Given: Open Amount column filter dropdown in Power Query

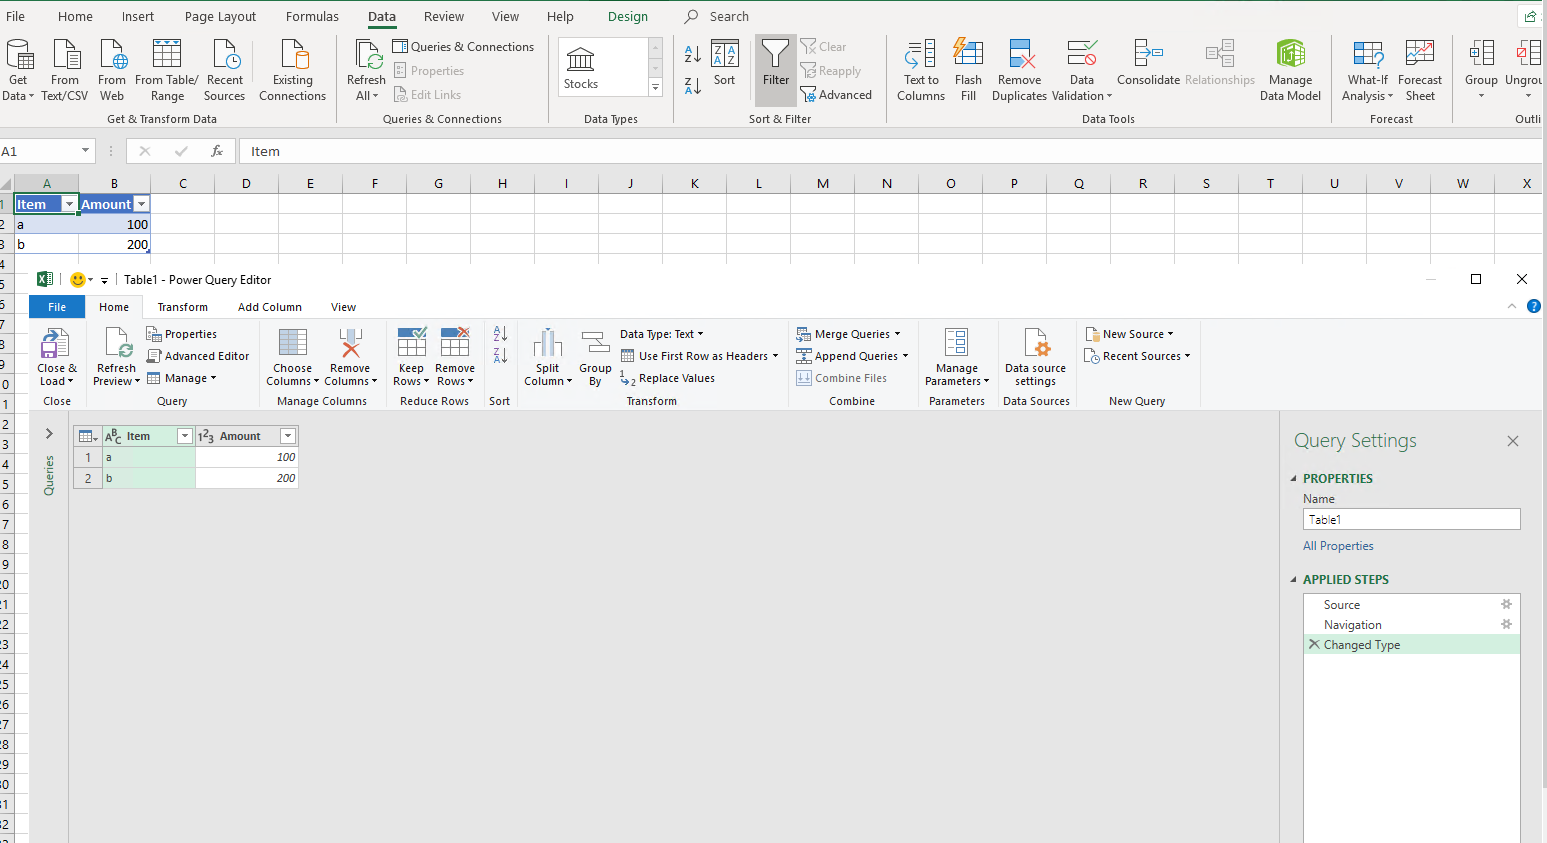Looking at the screenshot, I should (x=288, y=436).
